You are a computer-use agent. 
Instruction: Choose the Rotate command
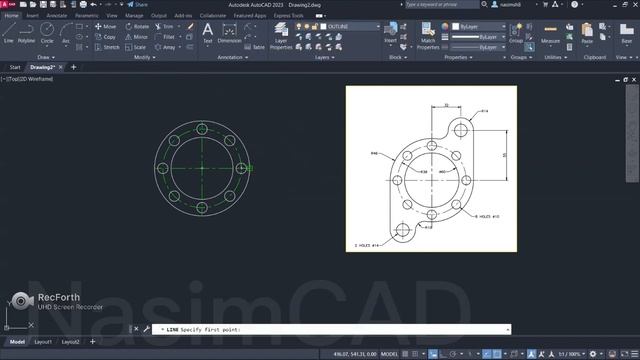click(x=137, y=27)
